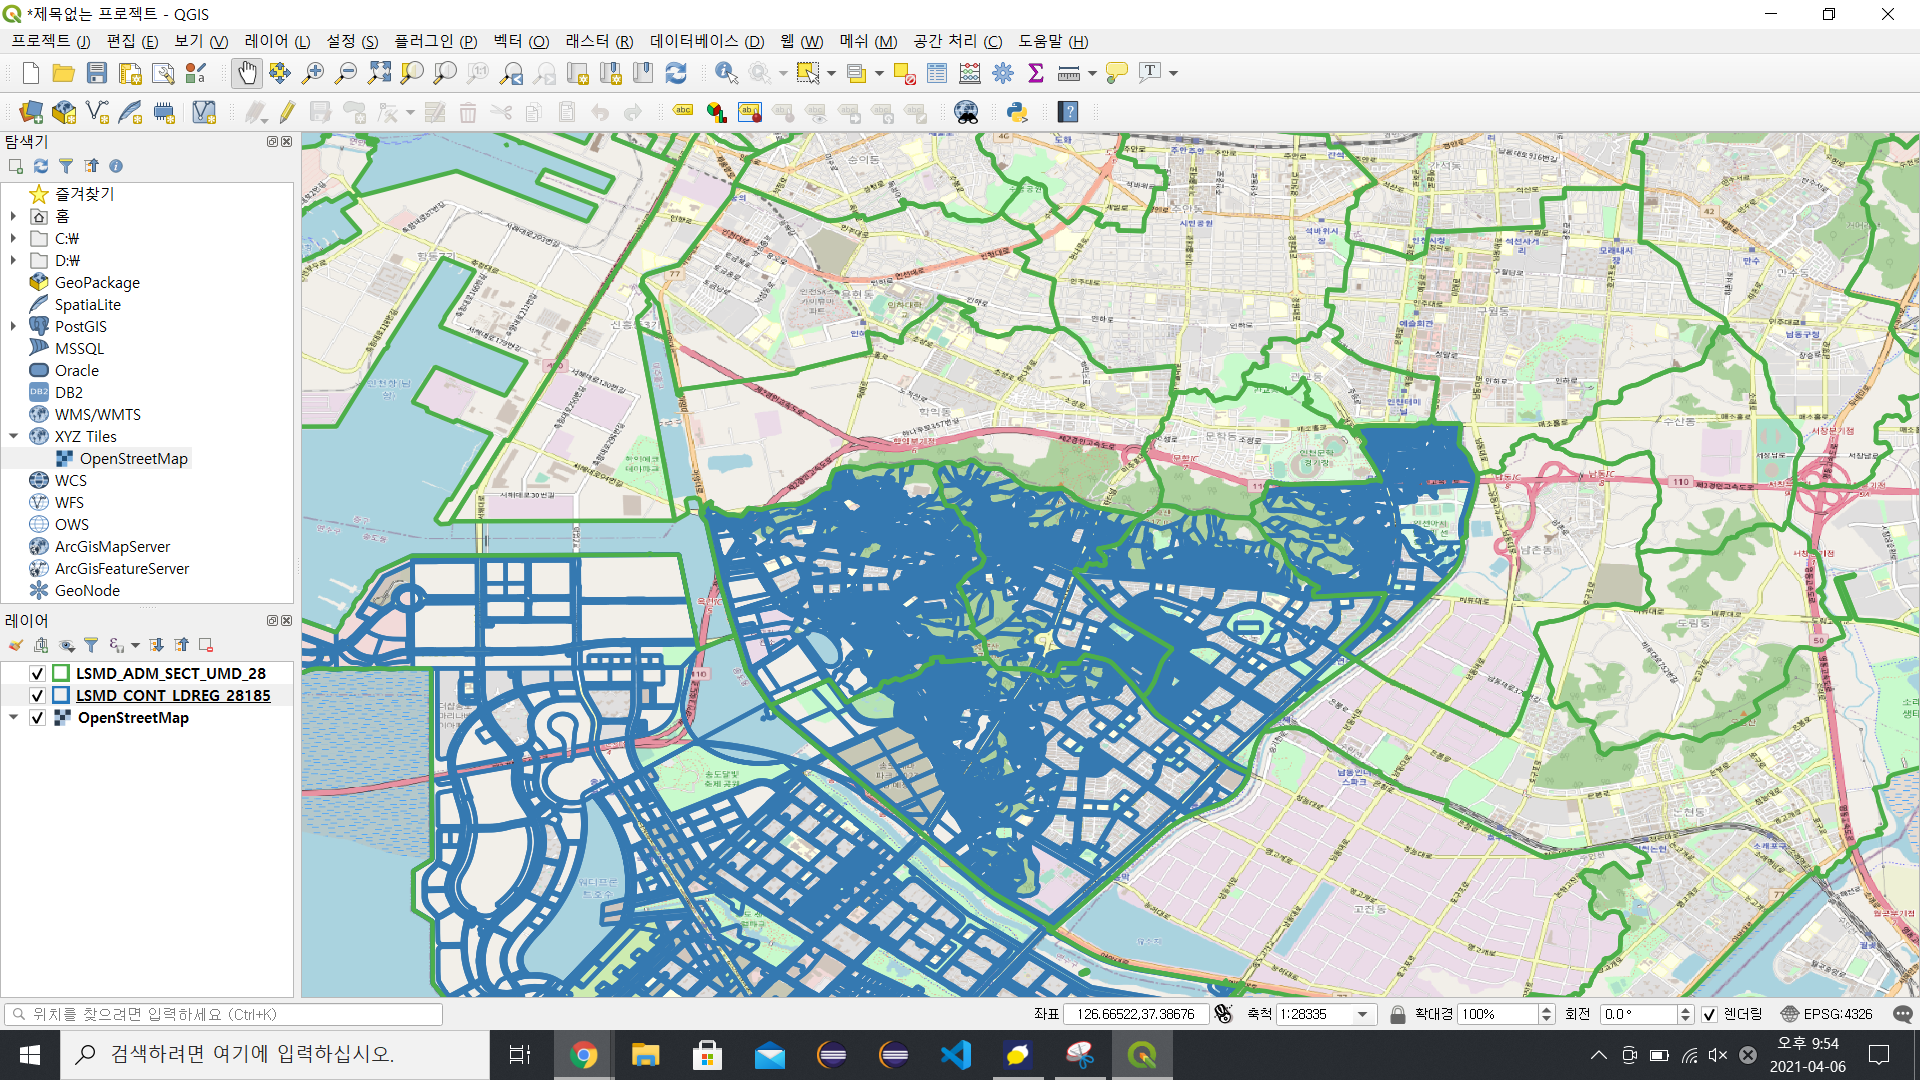This screenshot has width=1920, height=1080.
Task: Select the Pan Map hand tool
Action: pos(246,73)
